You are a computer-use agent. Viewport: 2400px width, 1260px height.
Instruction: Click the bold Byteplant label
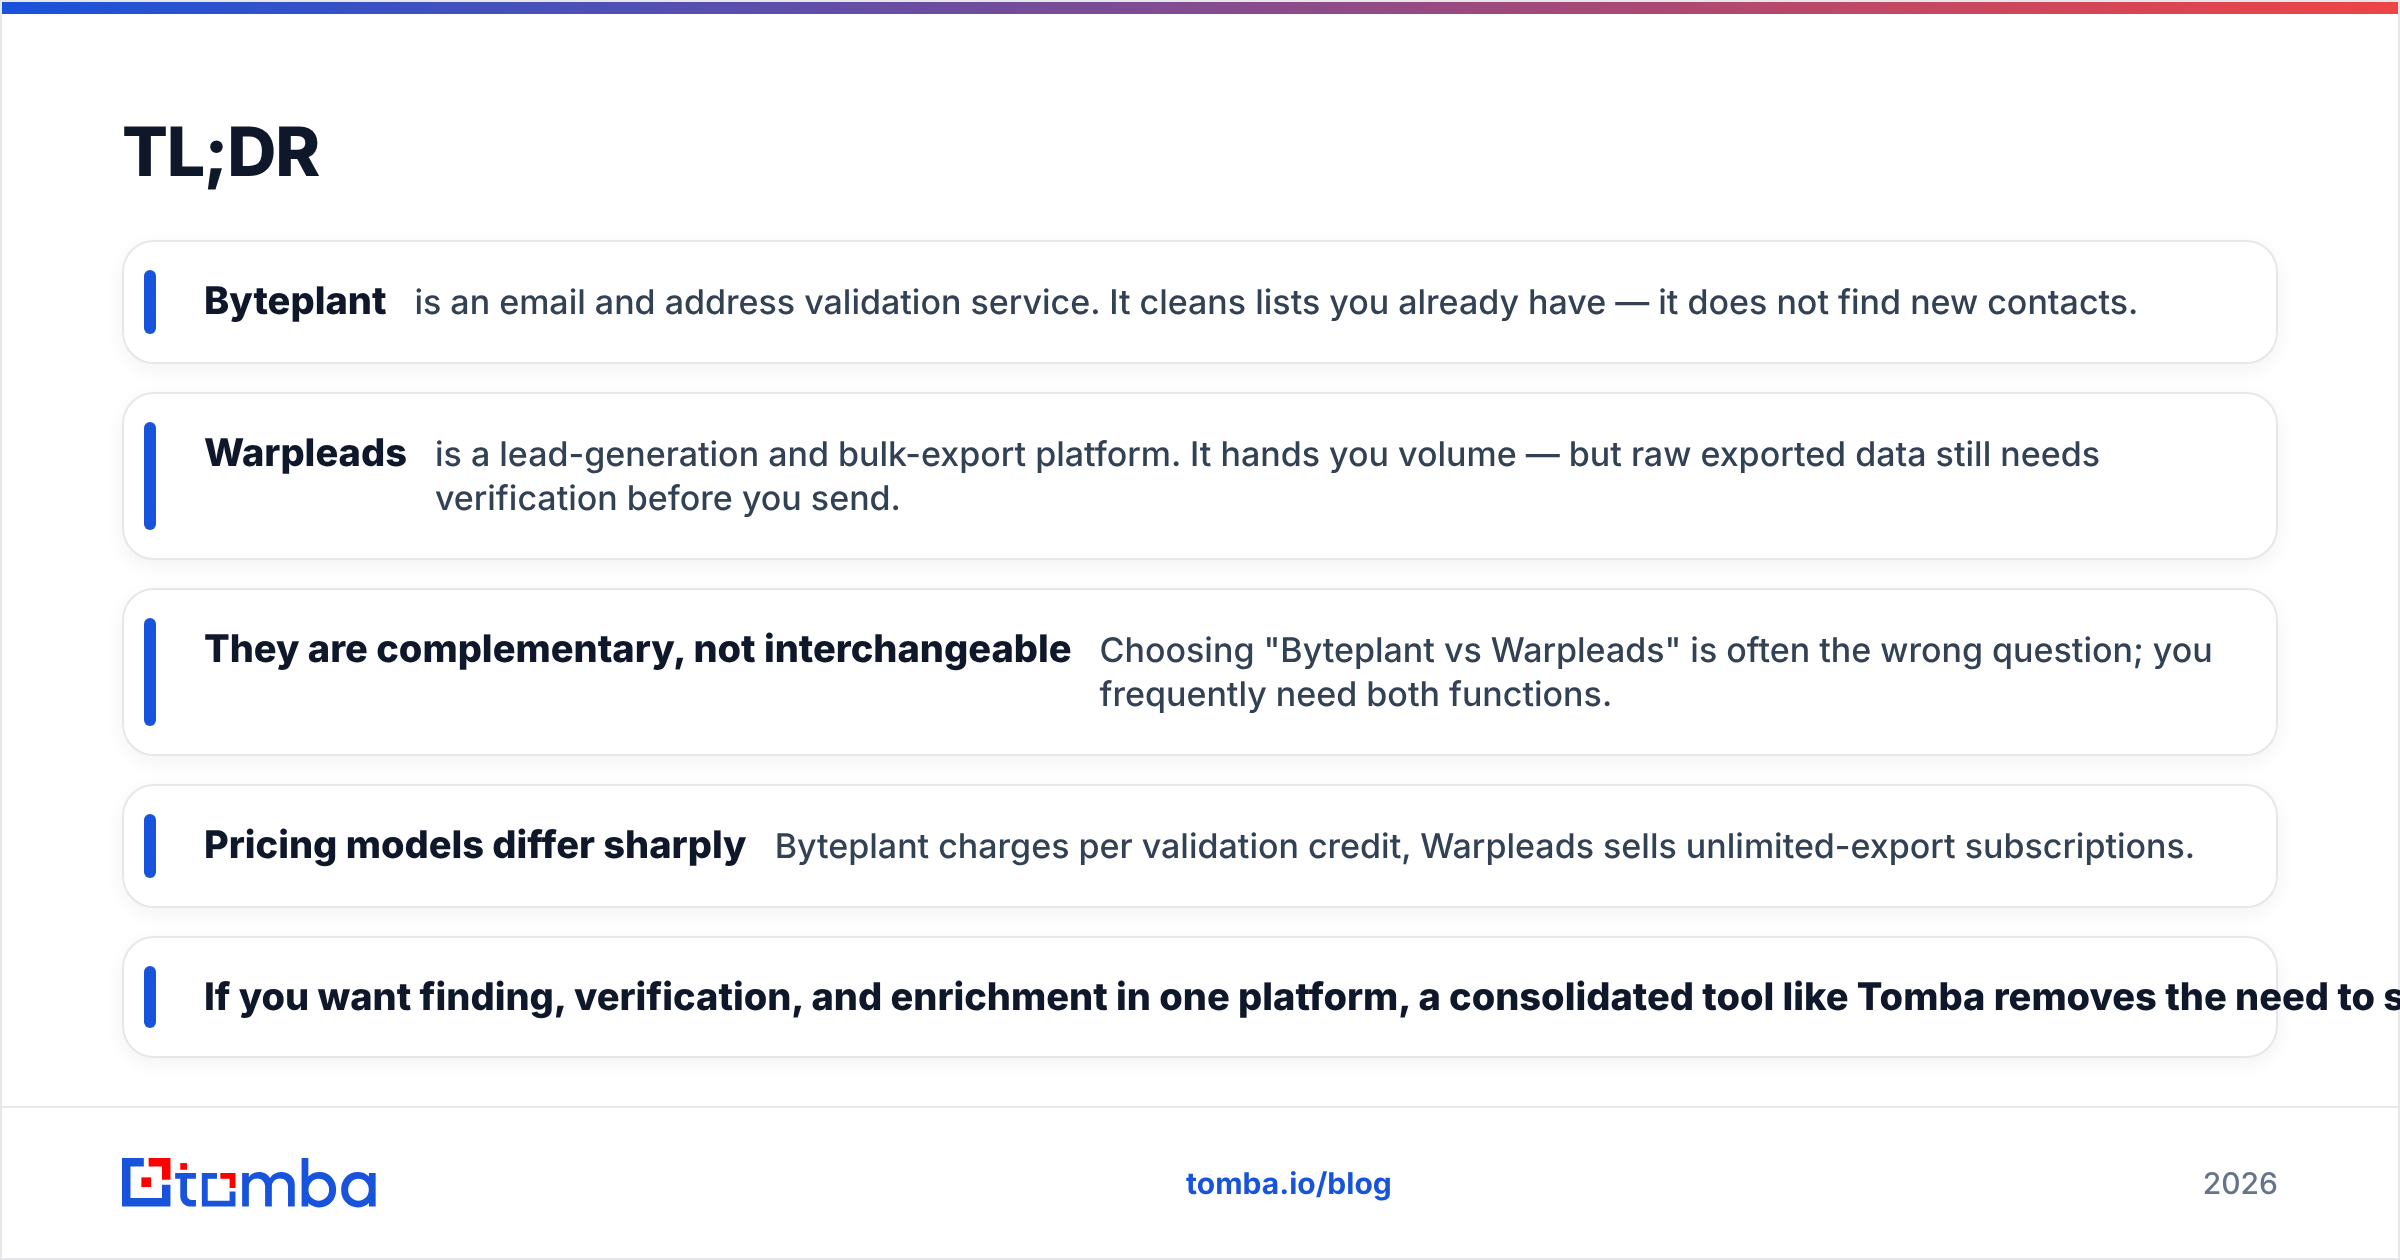(294, 301)
